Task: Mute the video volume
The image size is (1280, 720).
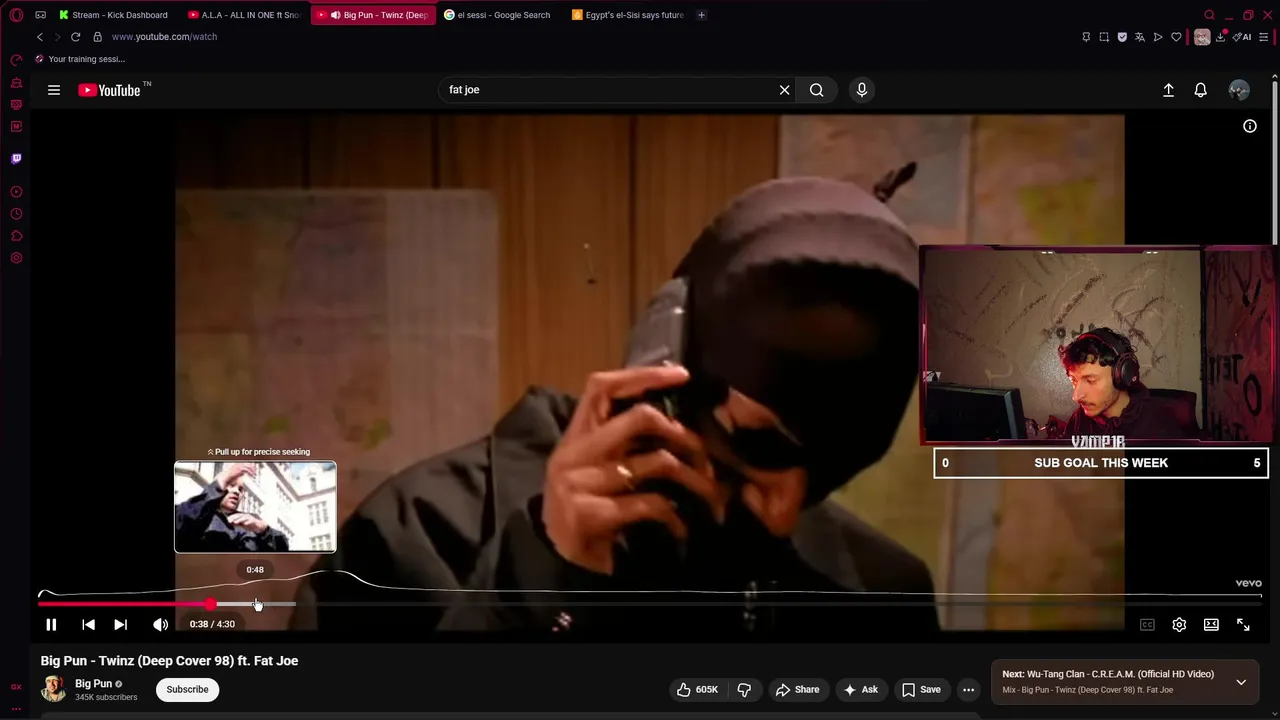Action: coord(160,625)
